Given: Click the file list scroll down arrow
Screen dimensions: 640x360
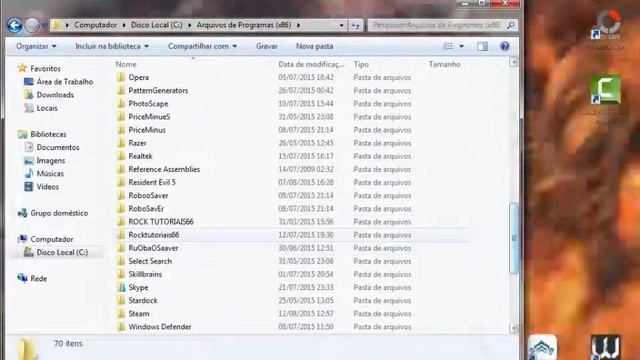Looking at the screenshot, I should tap(514, 328).
